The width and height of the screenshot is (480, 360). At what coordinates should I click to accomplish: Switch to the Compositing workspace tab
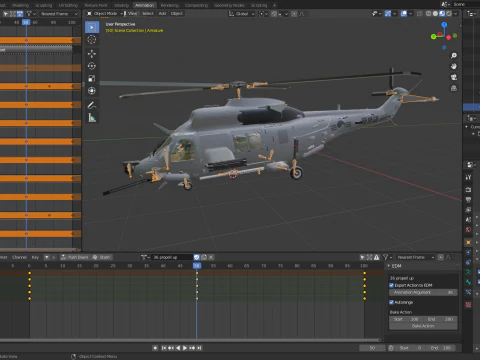click(x=196, y=5)
